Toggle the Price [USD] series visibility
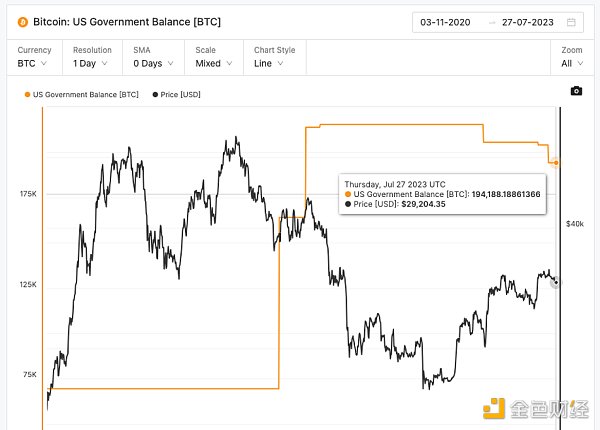 click(x=182, y=95)
